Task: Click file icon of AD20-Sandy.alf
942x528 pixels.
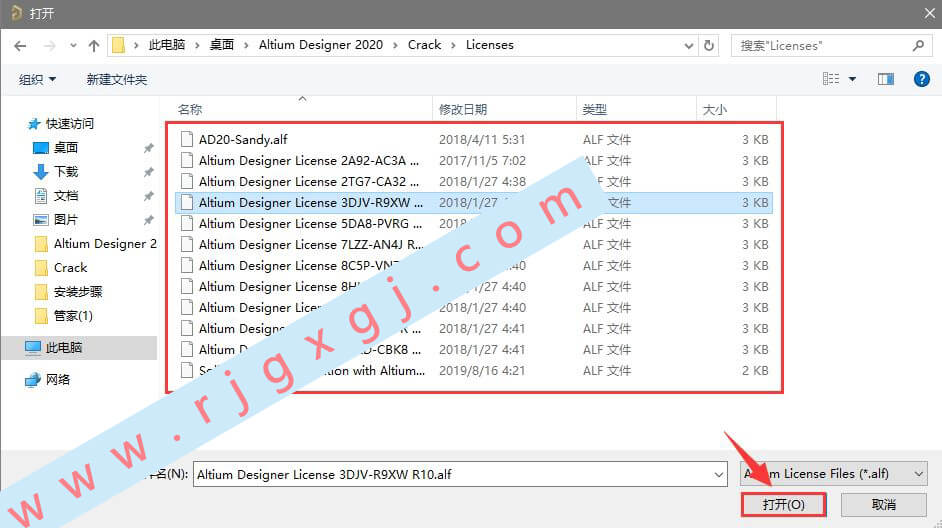Action: tap(187, 139)
